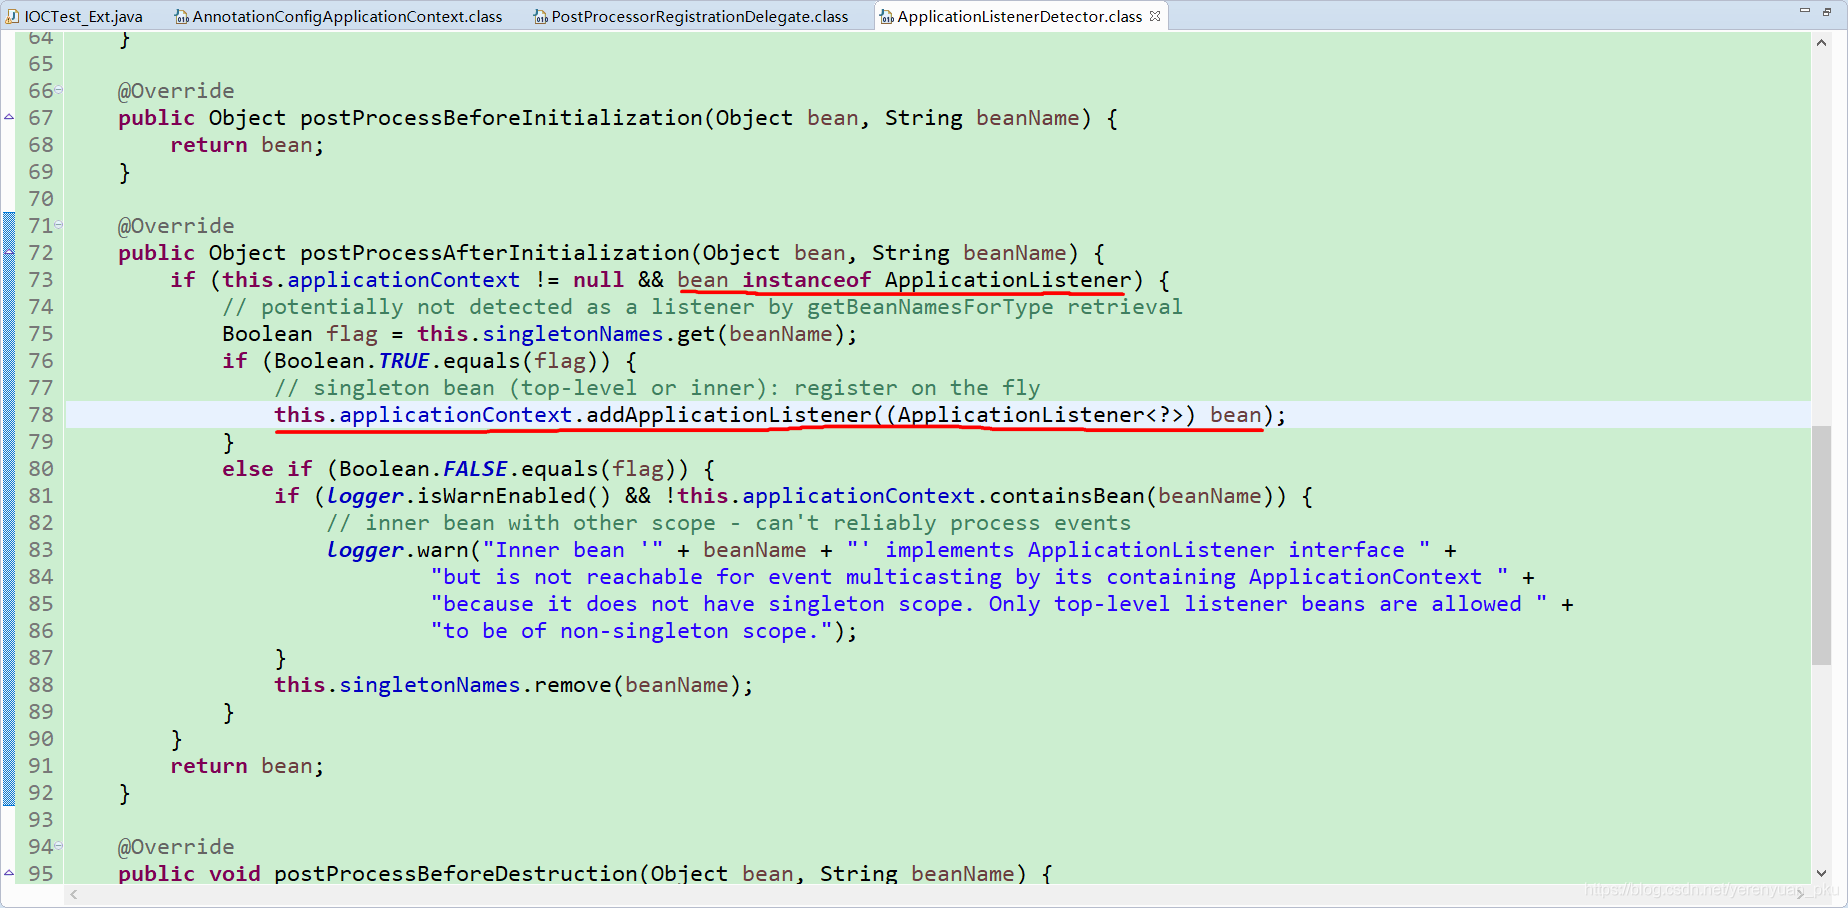1848x908 pixels.
Task: Click Boolean.TRUE constant on line 76
Action: [x=351, y=361]
